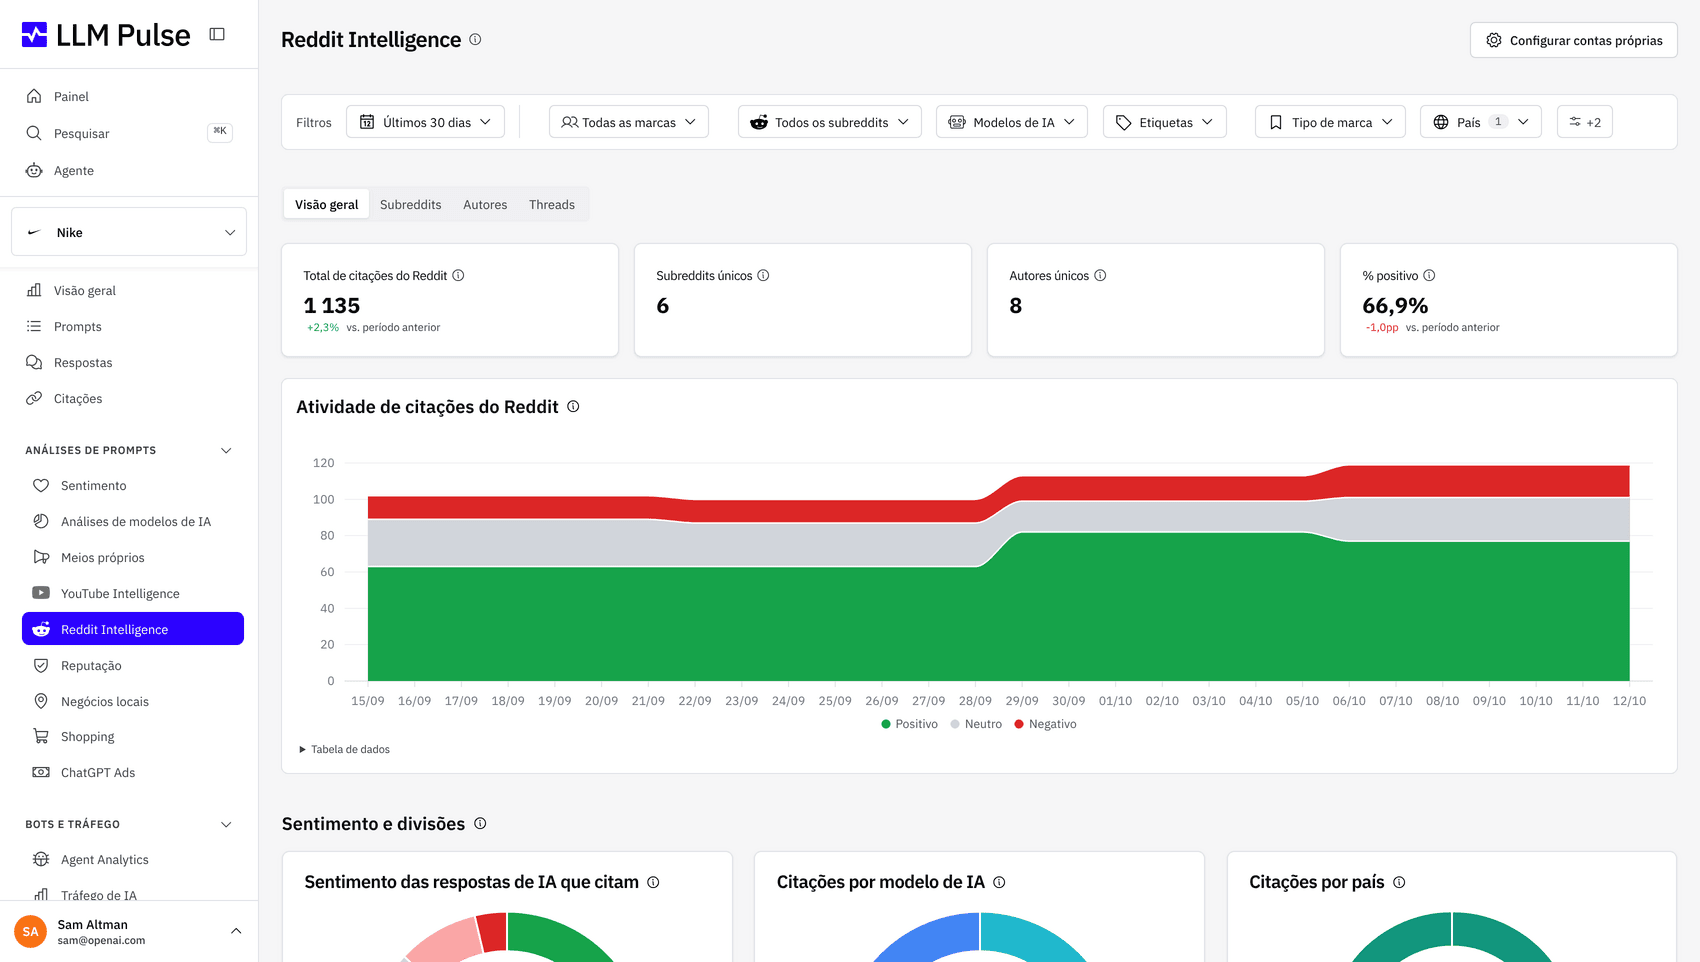Go to Sentimento analysis page
This screenshot has width=1700, height=962.
(x=133, y=485)
